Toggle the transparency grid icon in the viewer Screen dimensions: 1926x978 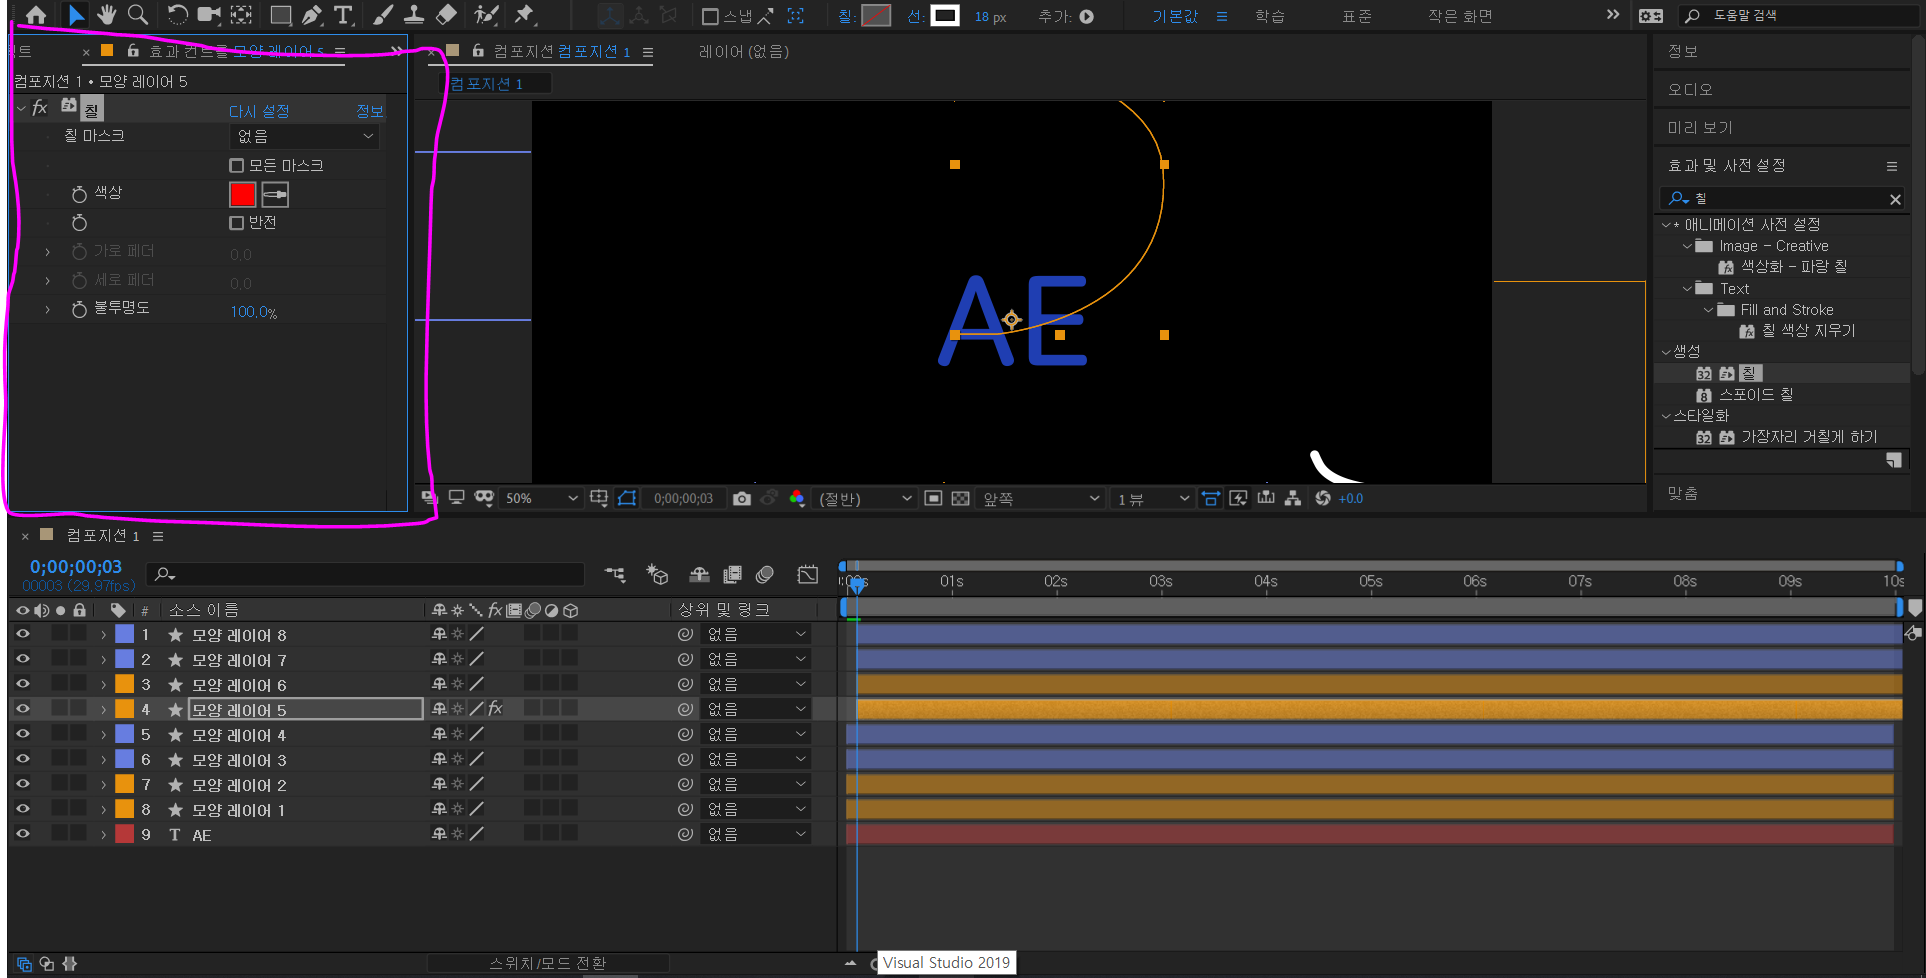961,498
